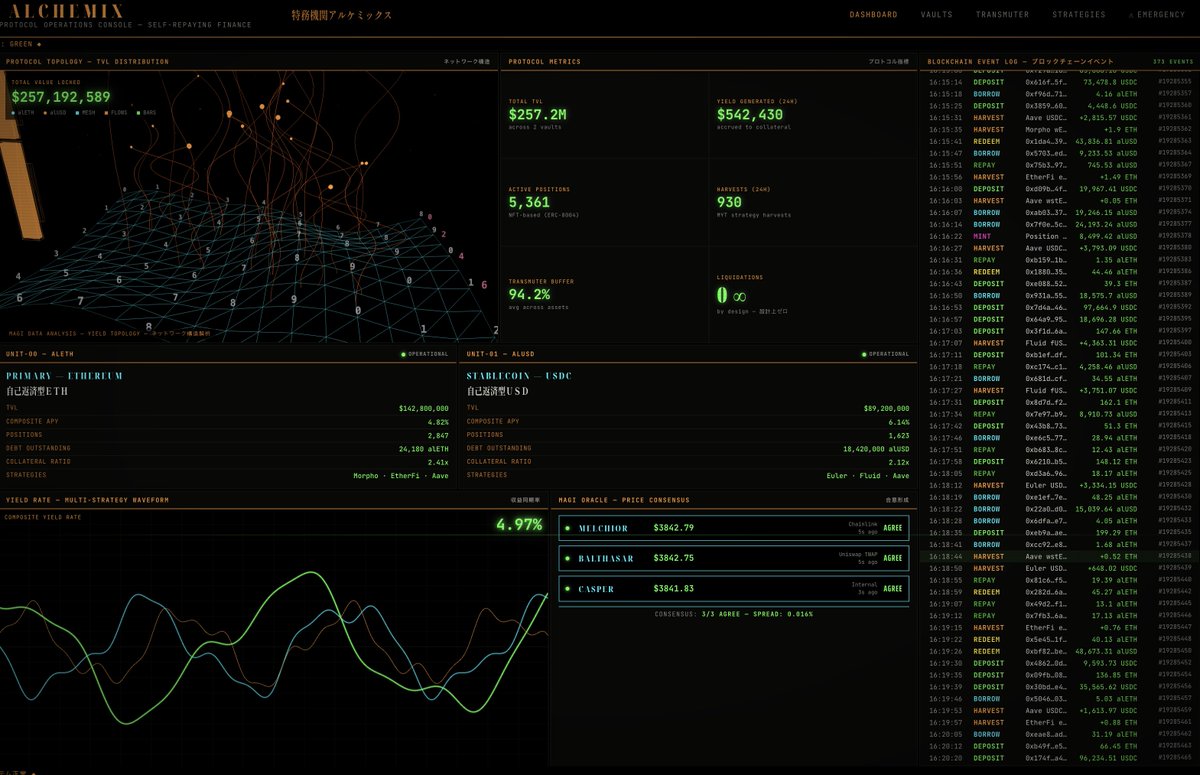
Task: Click the $257,192,589 total value locked
Action: [x=61, y=97]
